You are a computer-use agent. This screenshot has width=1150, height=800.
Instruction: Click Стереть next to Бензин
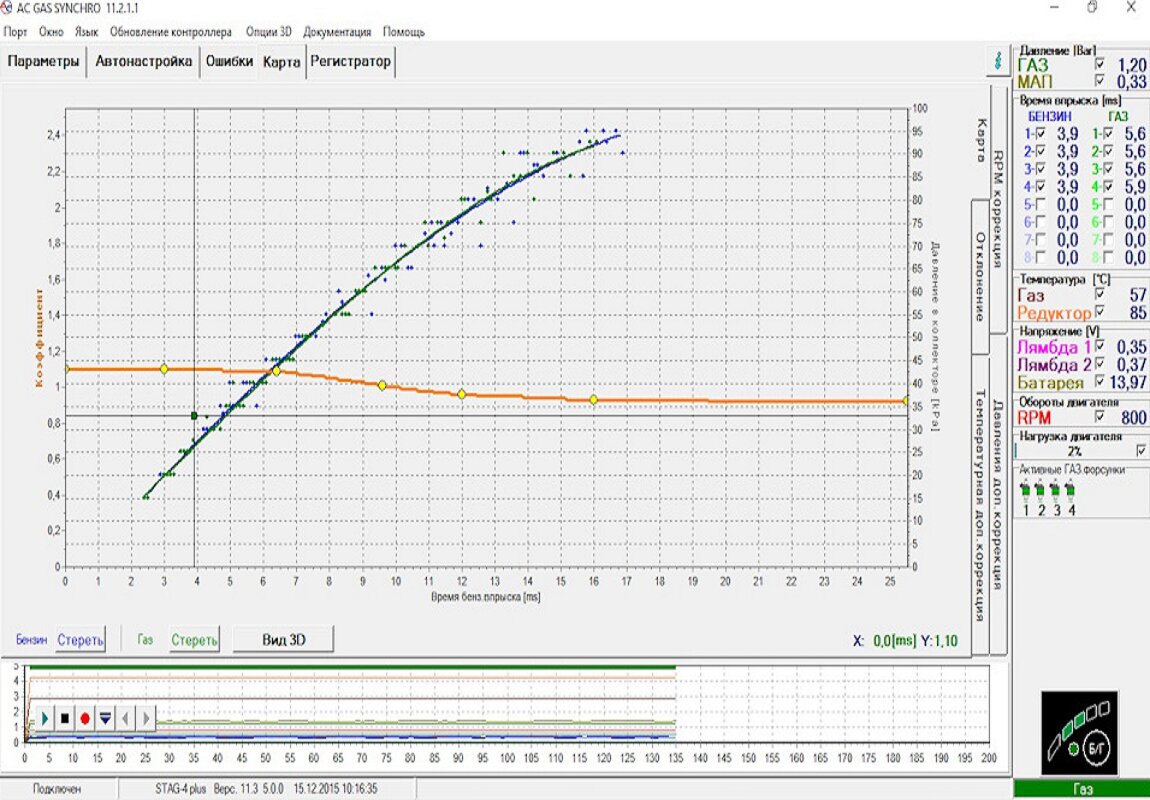tap(80, 640)
